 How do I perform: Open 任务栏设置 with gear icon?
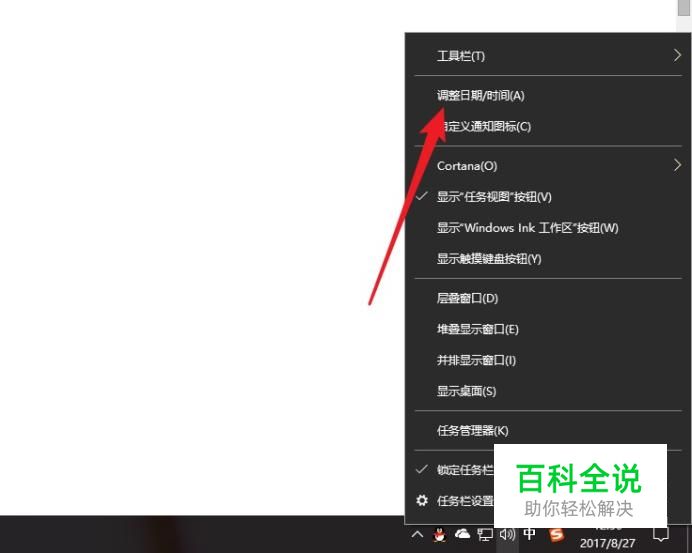[455, 500]
